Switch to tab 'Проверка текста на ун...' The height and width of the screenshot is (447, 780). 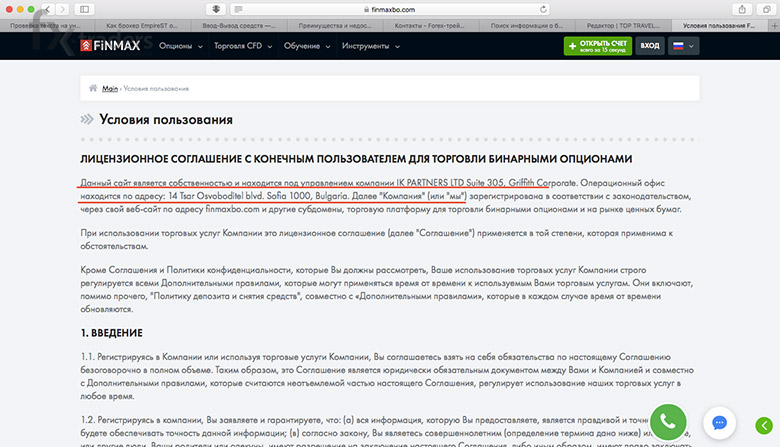(48, 25)
